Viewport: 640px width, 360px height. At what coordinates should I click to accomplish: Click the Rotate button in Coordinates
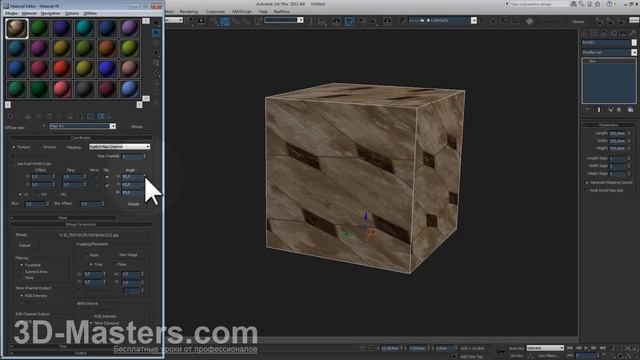[133, 204]
